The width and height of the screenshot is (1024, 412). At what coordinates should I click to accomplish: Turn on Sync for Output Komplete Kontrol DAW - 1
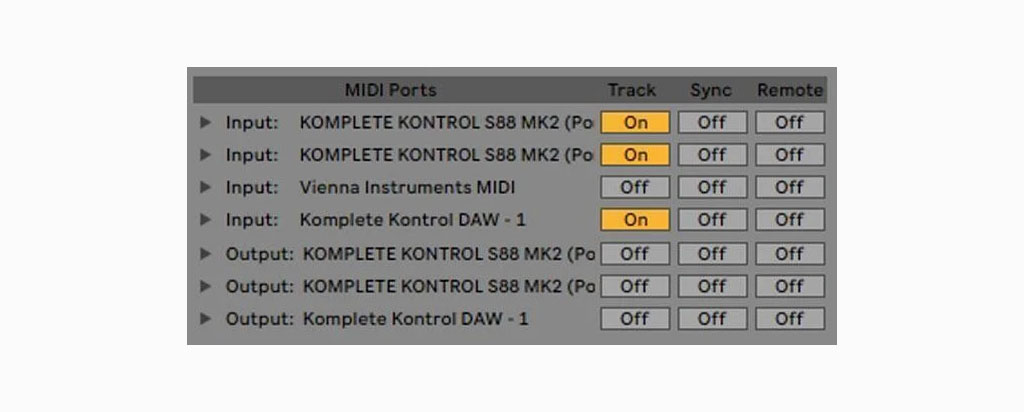[x=712, y=319]
